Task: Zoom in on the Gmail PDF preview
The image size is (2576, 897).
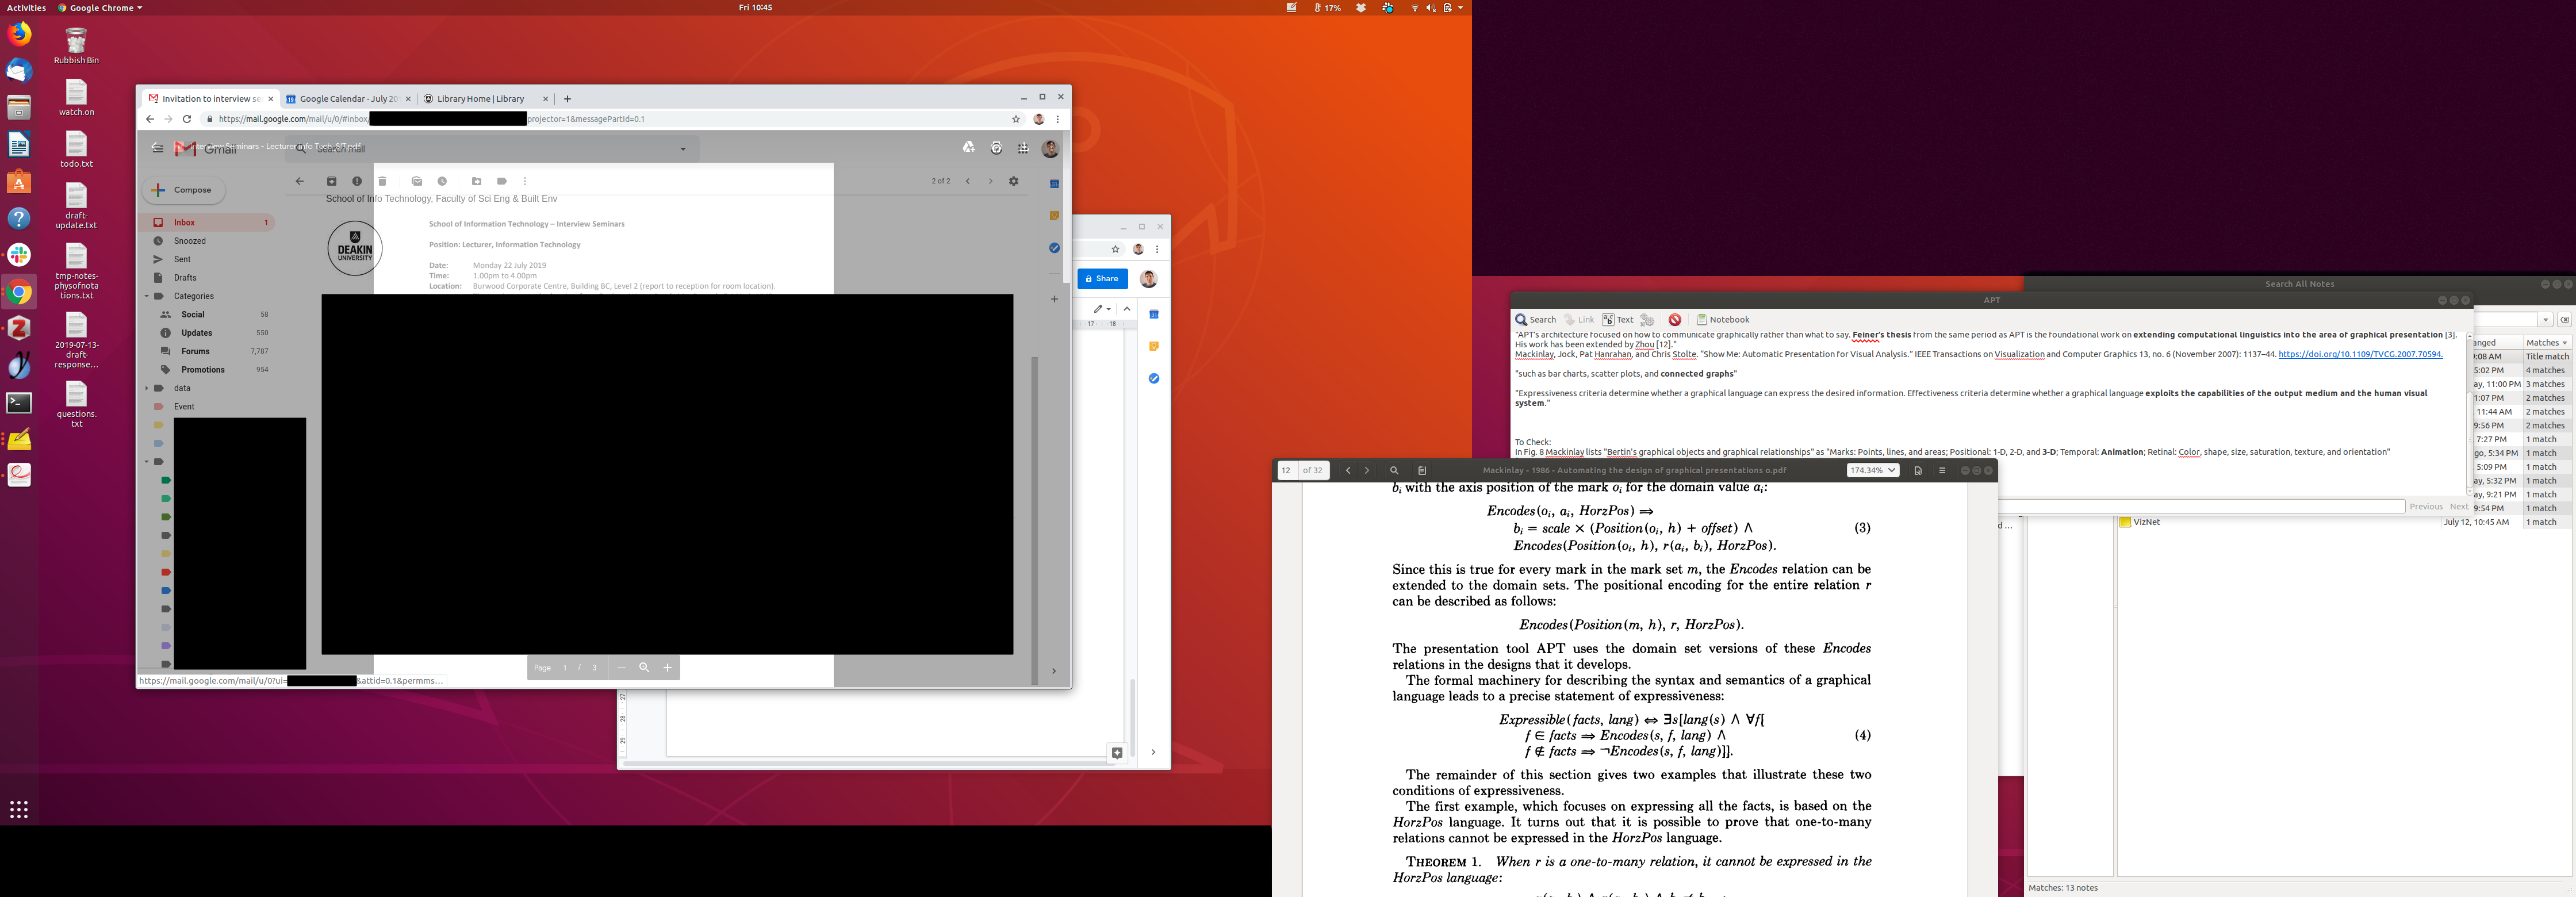Action: pyautogui.click(x=667, y=667)
